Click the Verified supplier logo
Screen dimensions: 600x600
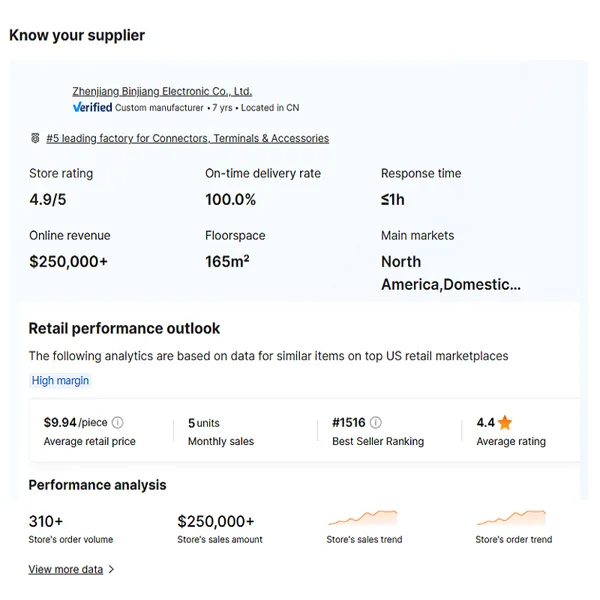pyautogui.click(x=93, y=107)
